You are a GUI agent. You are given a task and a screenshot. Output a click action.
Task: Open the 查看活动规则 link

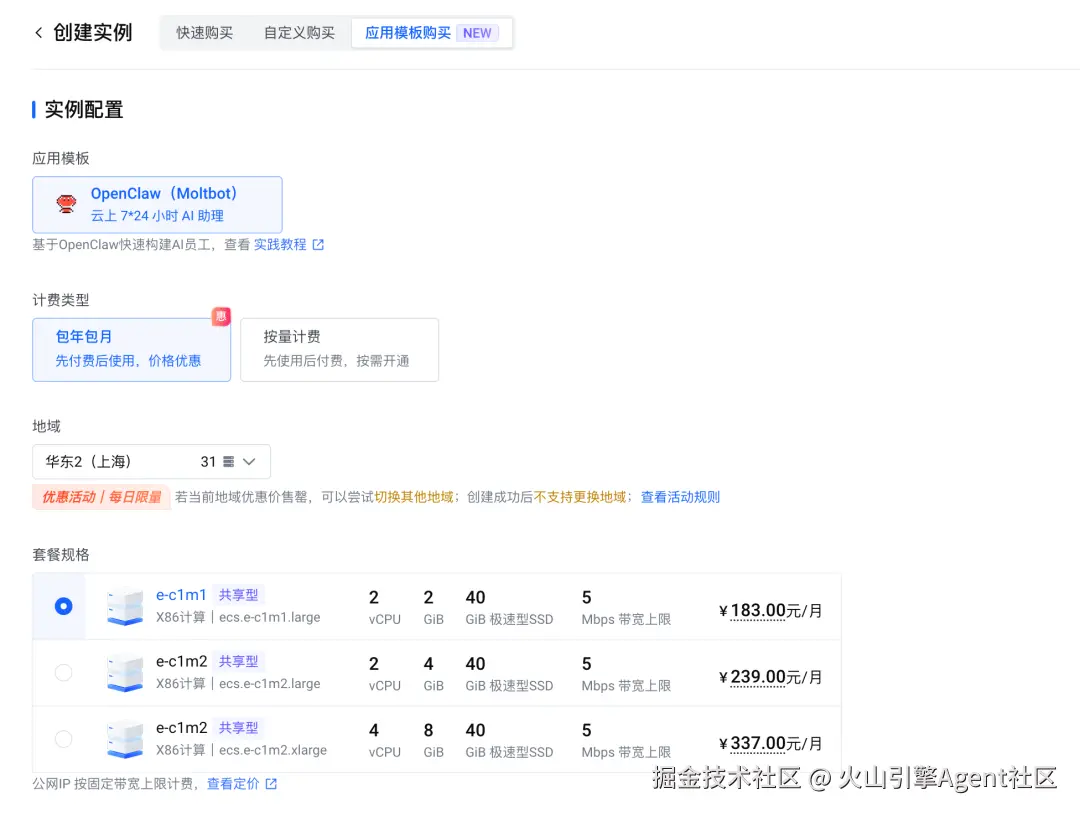tap(681, 497)
